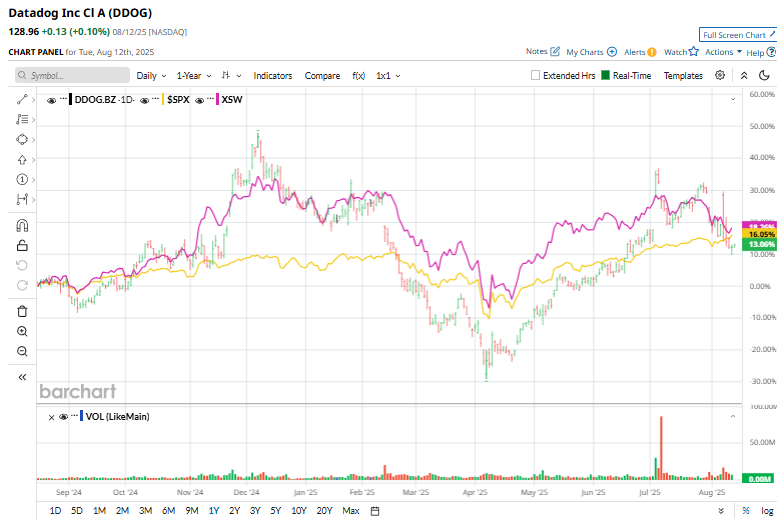The width and height of the screenshot is (777, 521).
Task: Open chart settings gear icon
Action: pyautogui.click(x=720, y=75)
